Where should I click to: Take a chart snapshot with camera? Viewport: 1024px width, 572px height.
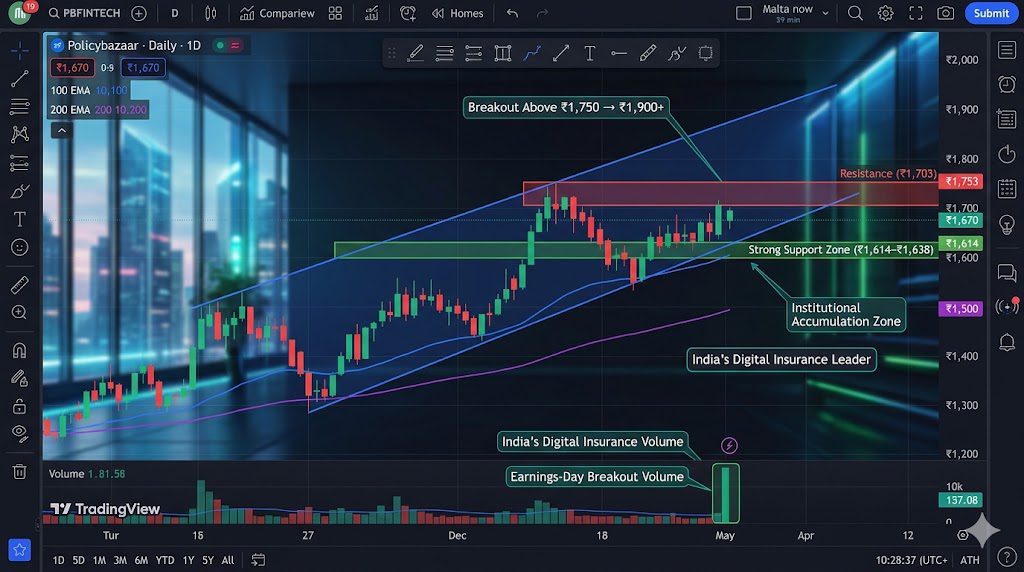coord(945,13)
